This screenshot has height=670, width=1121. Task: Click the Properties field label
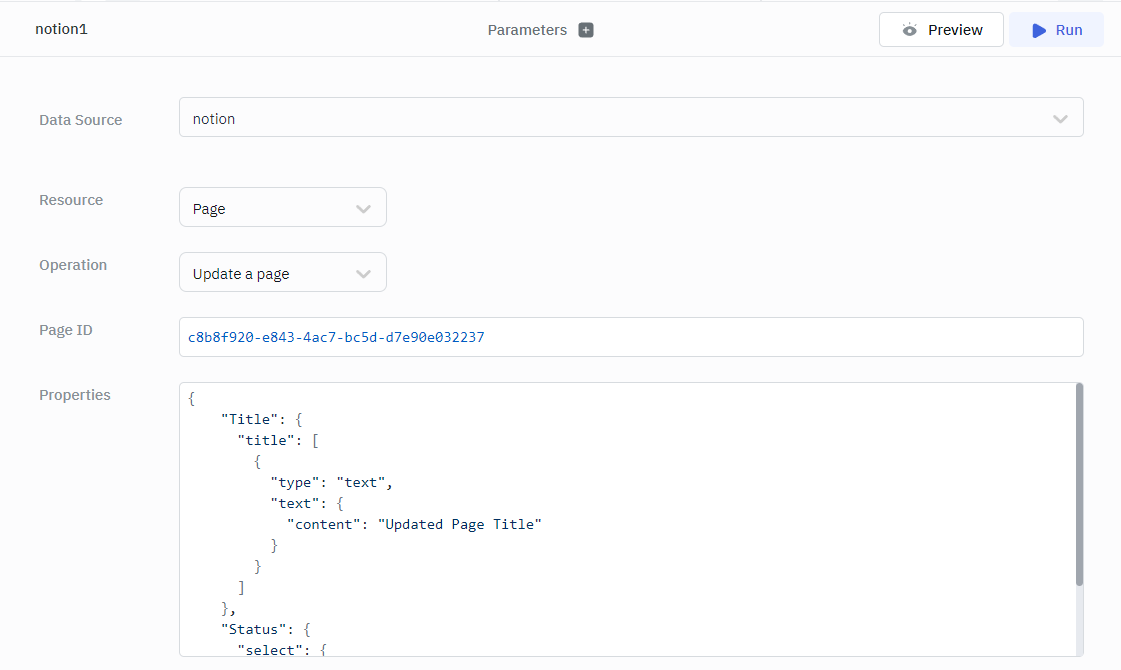click(75, 395)
